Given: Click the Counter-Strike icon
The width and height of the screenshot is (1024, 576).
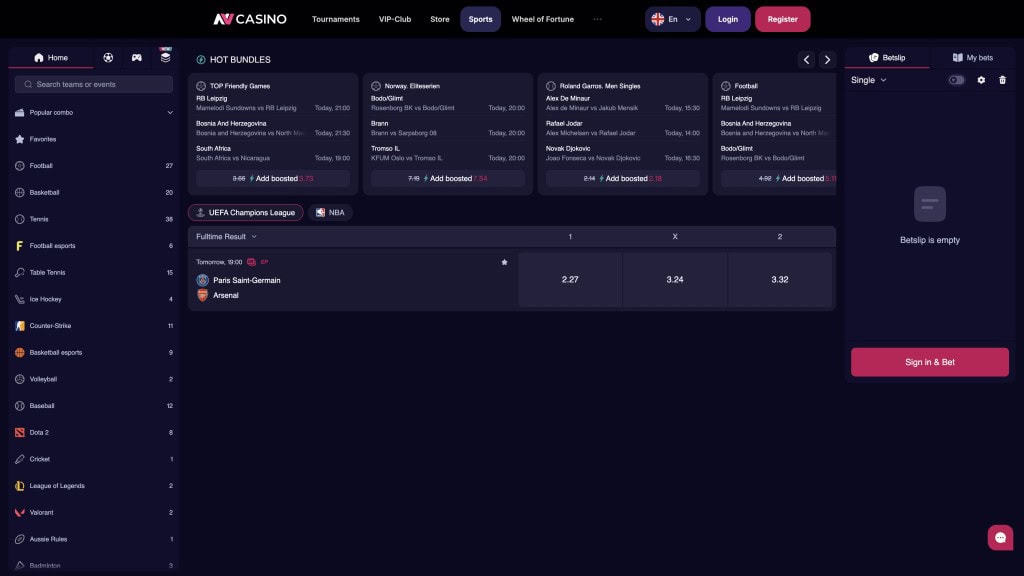Looking at the screenshot, I should pos(20,326).
